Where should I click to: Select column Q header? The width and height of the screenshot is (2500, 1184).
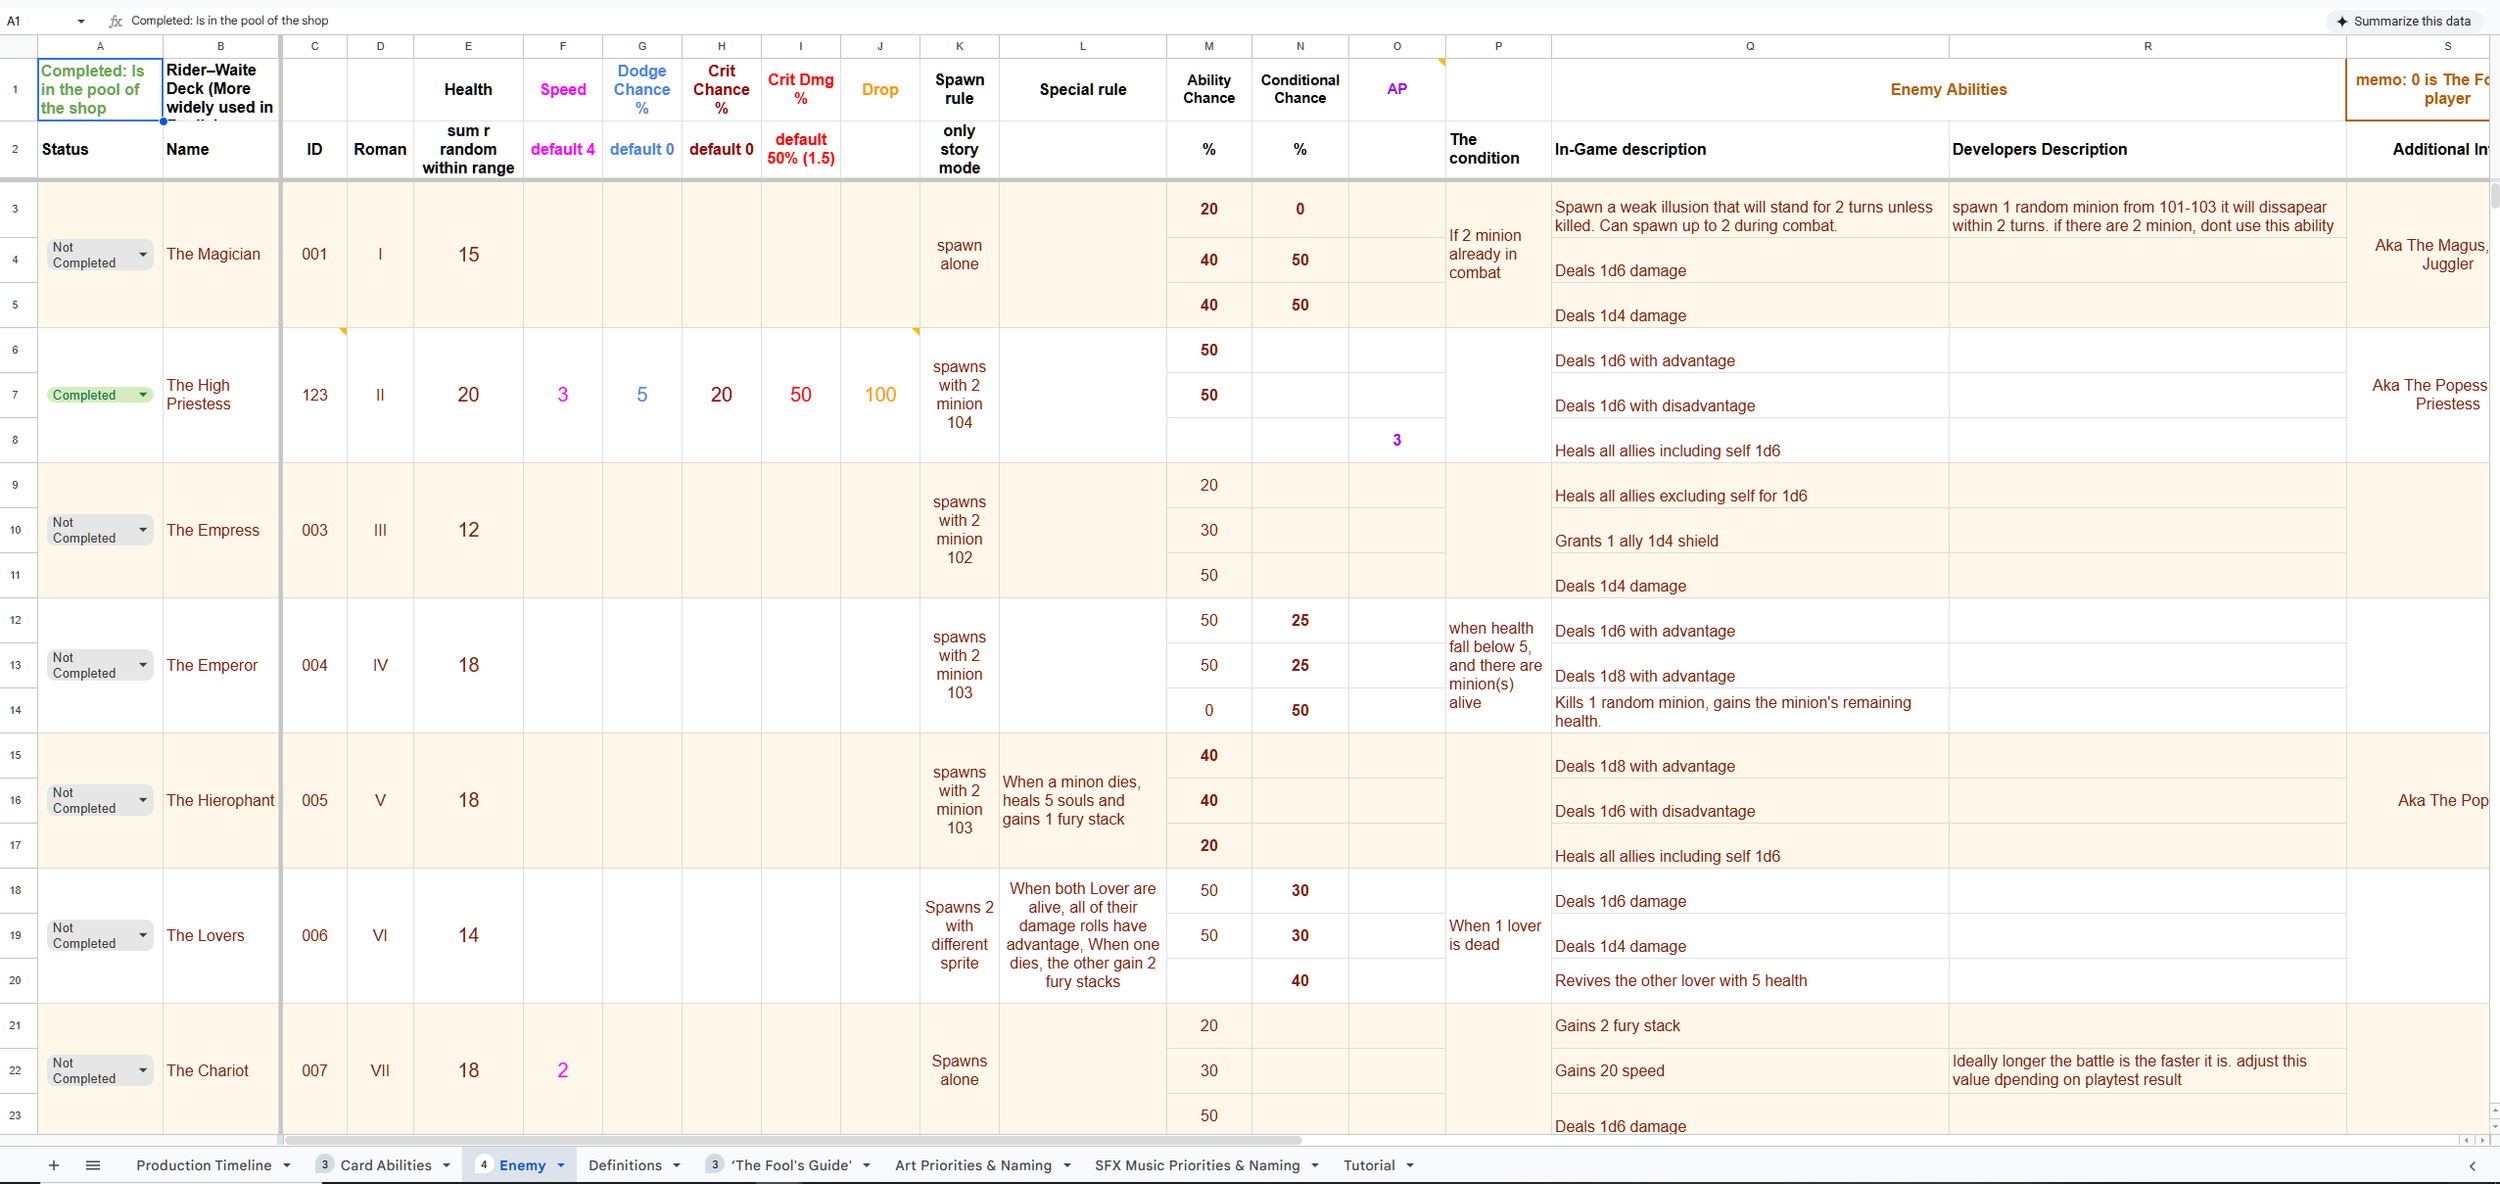1750,46
